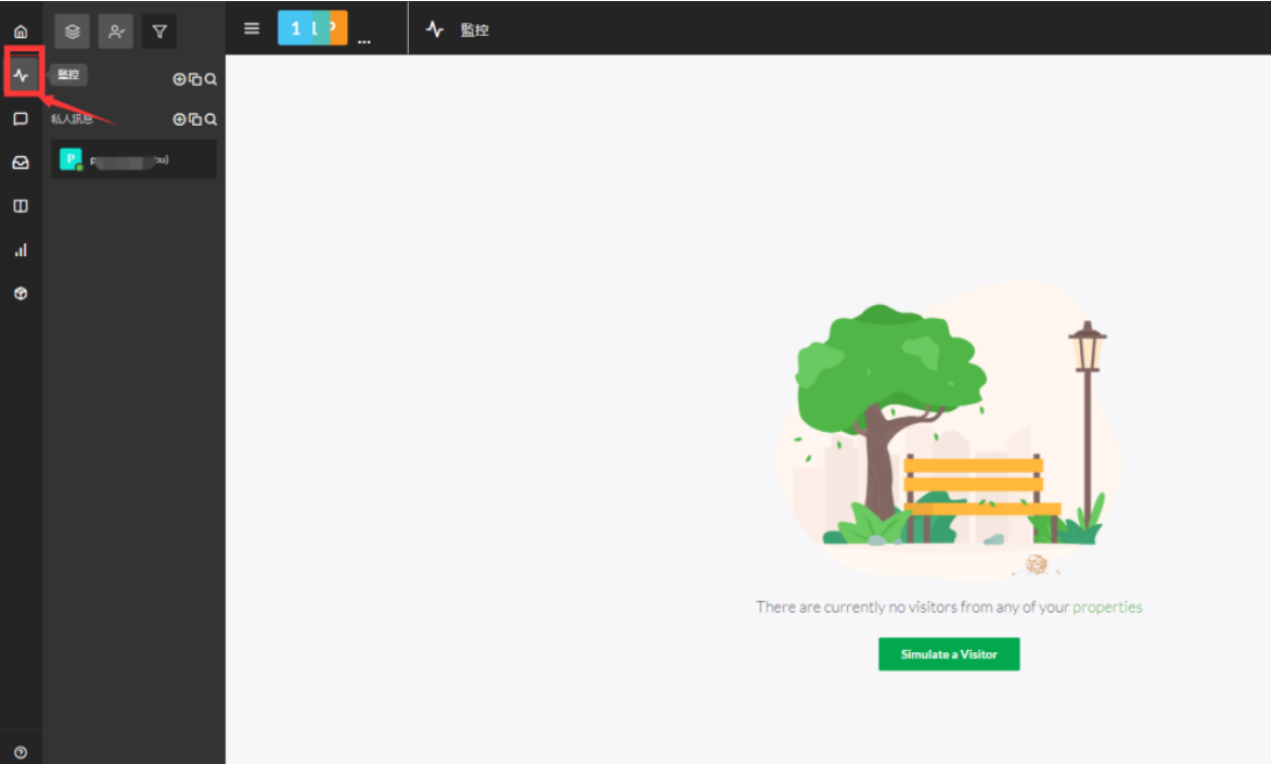Image resolution: width=1276 pixels, height=764 pixels.
Task: Click the copy icon in private messages row
Action: pos(195,119)
